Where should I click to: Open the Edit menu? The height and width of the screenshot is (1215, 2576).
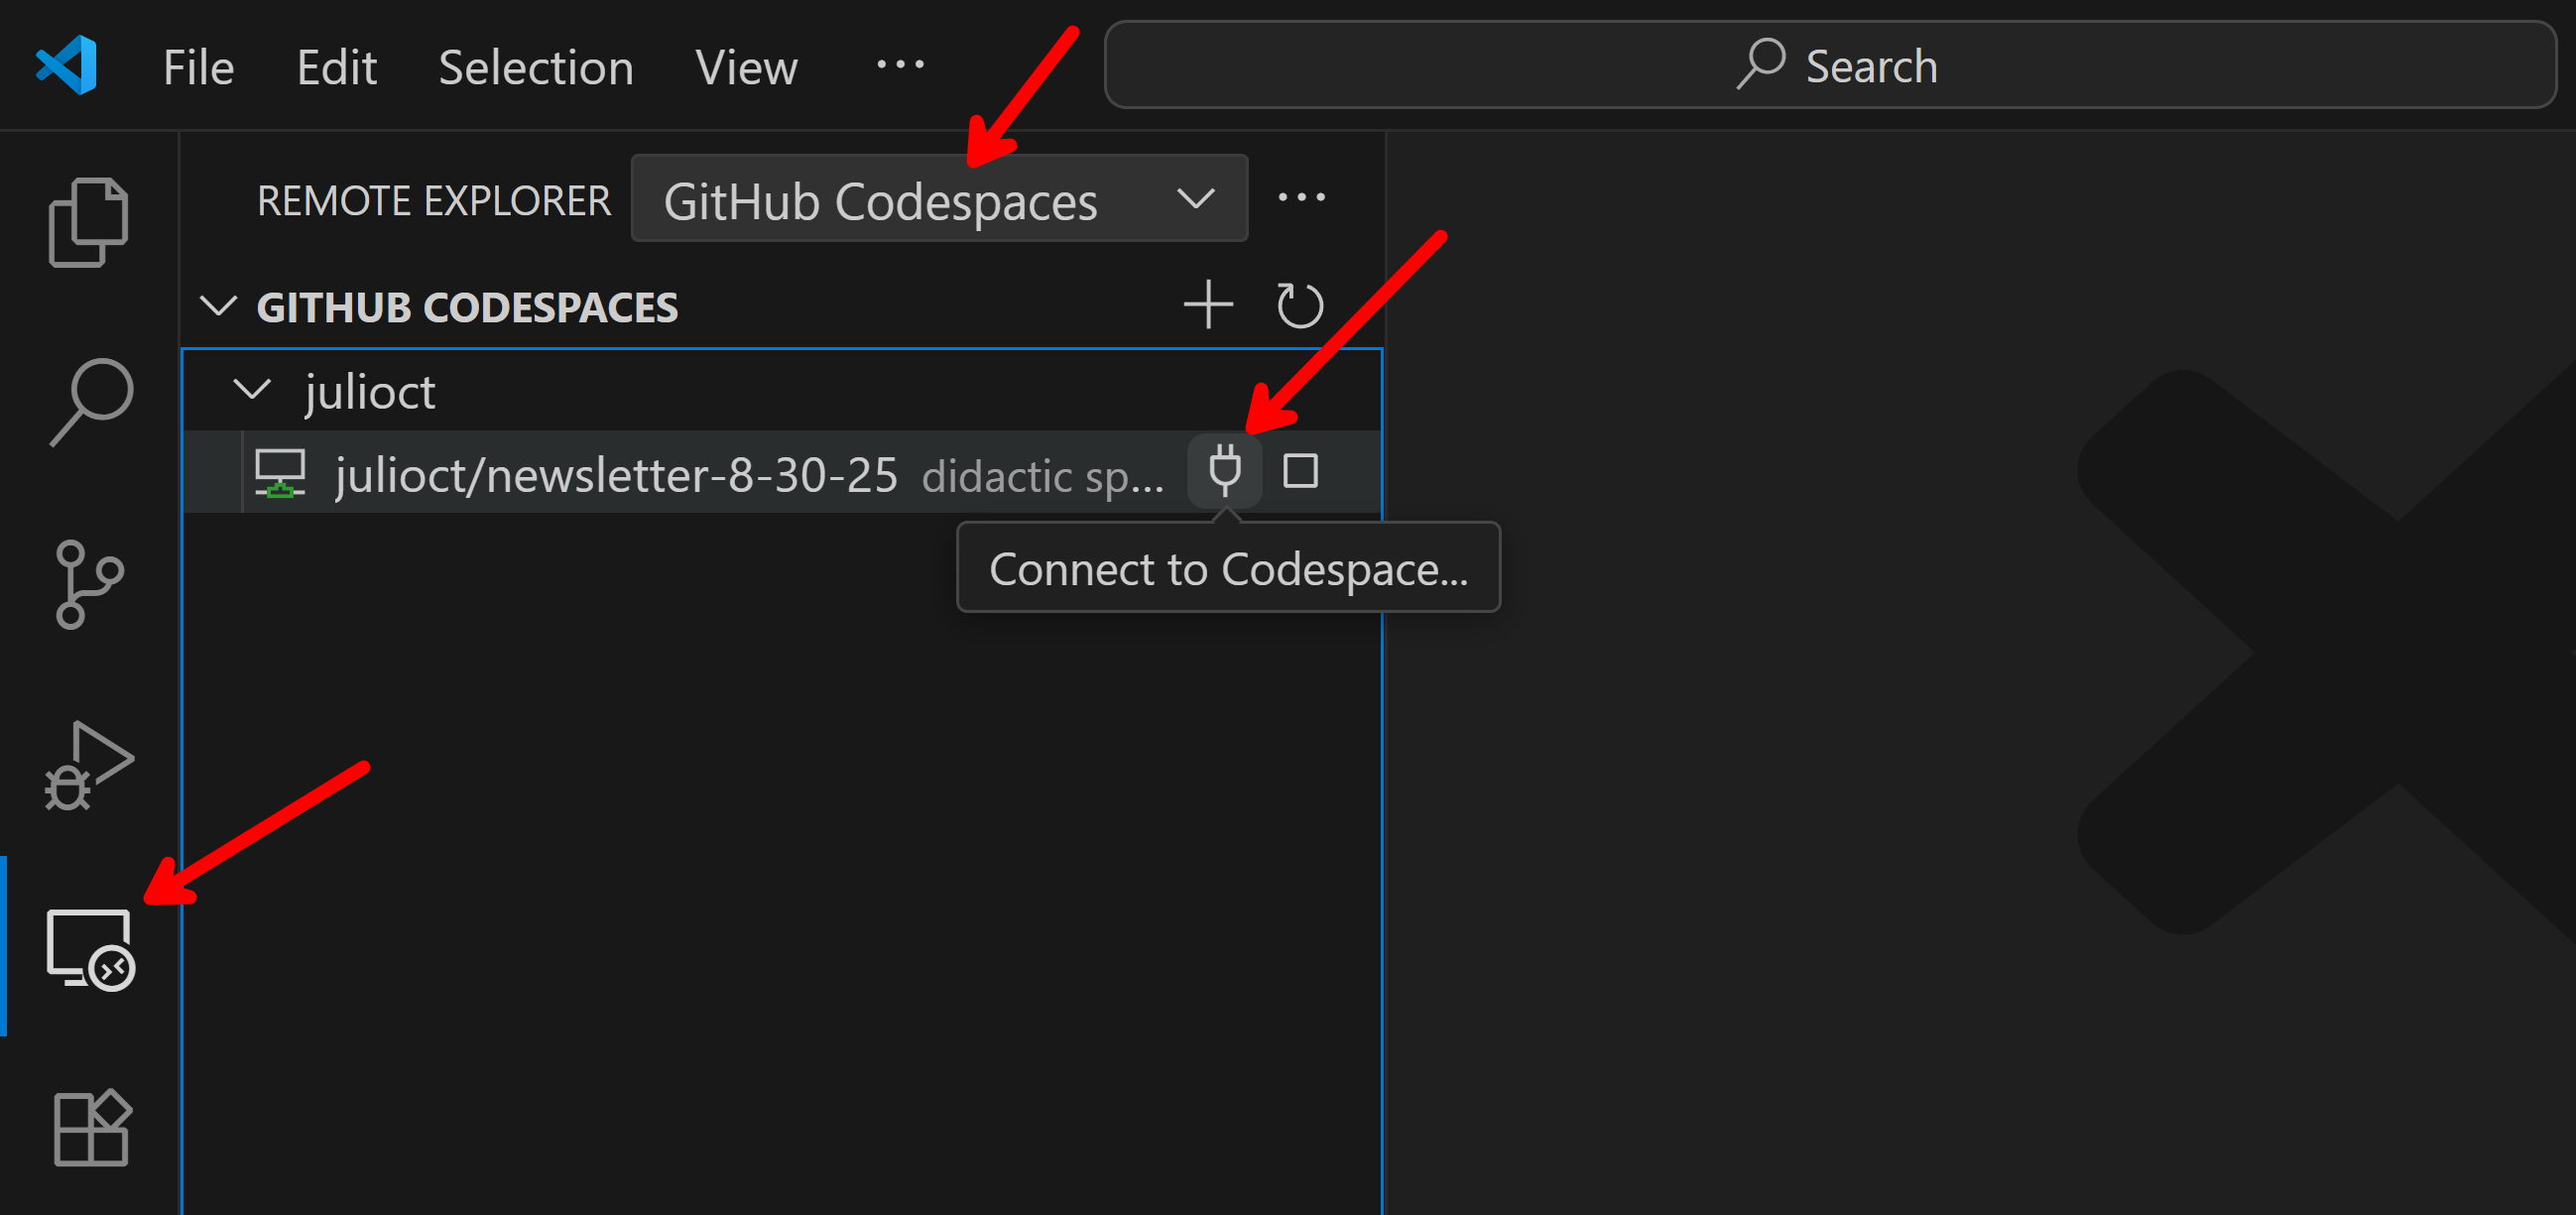click(336, 68)
